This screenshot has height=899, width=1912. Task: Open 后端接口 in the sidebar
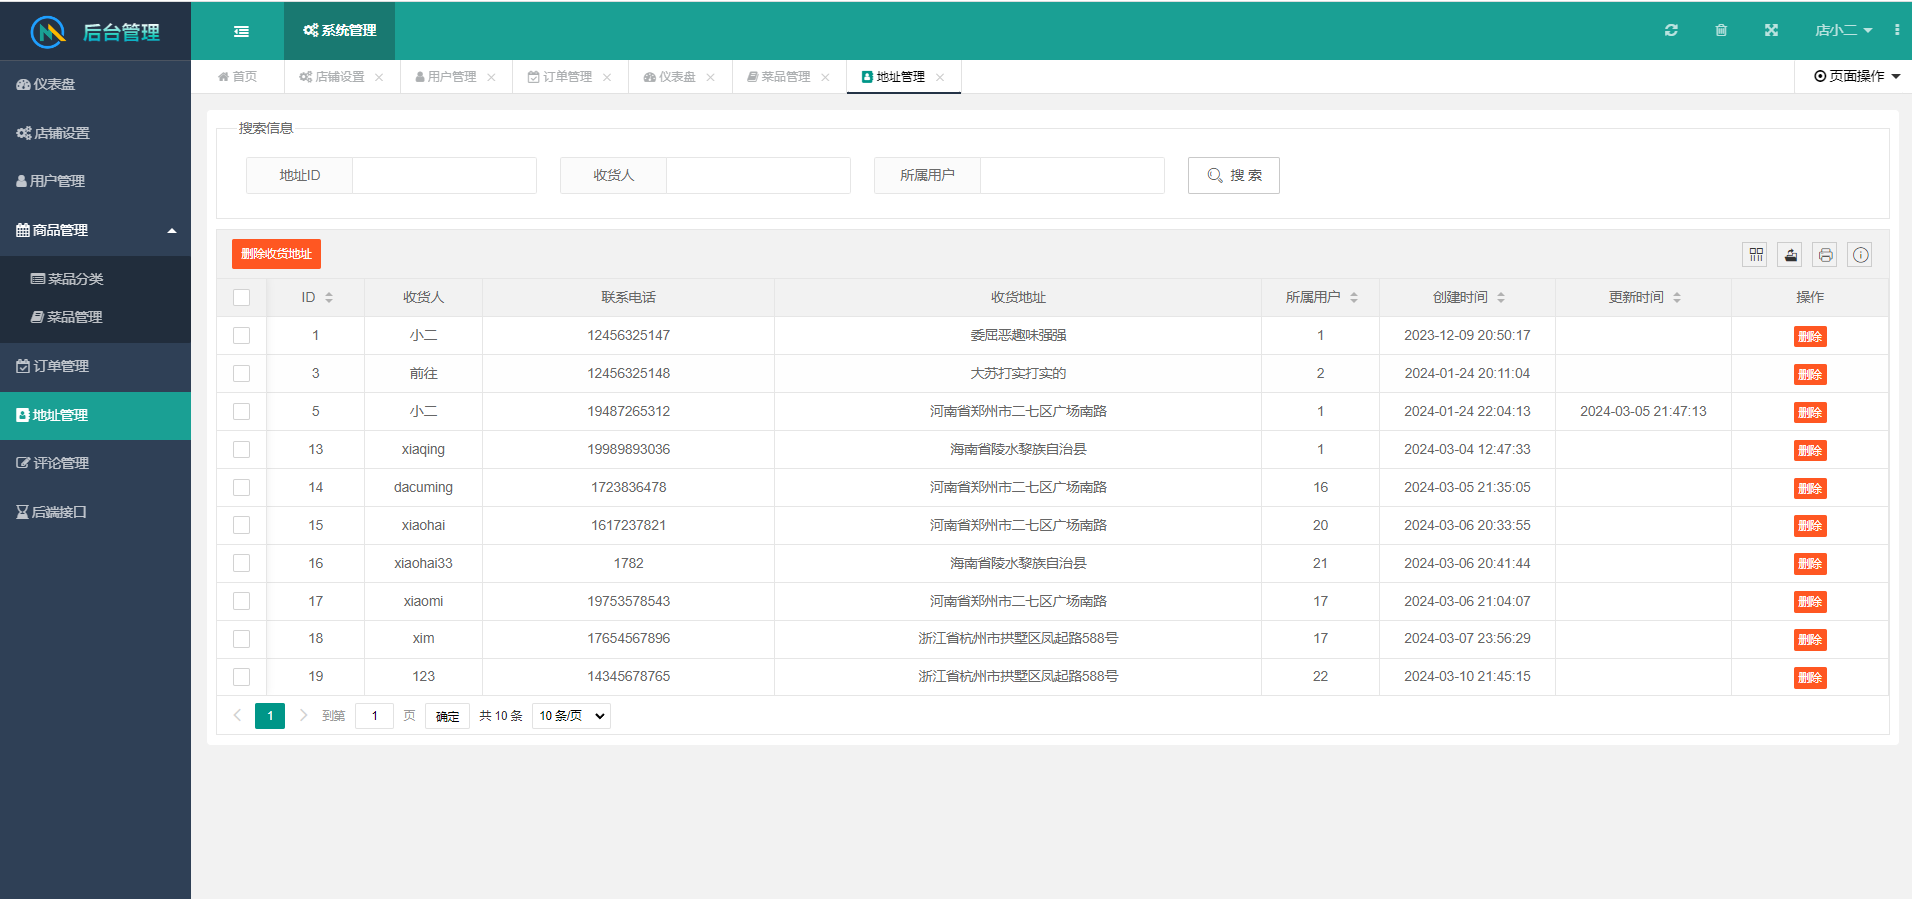pos(95,512)
